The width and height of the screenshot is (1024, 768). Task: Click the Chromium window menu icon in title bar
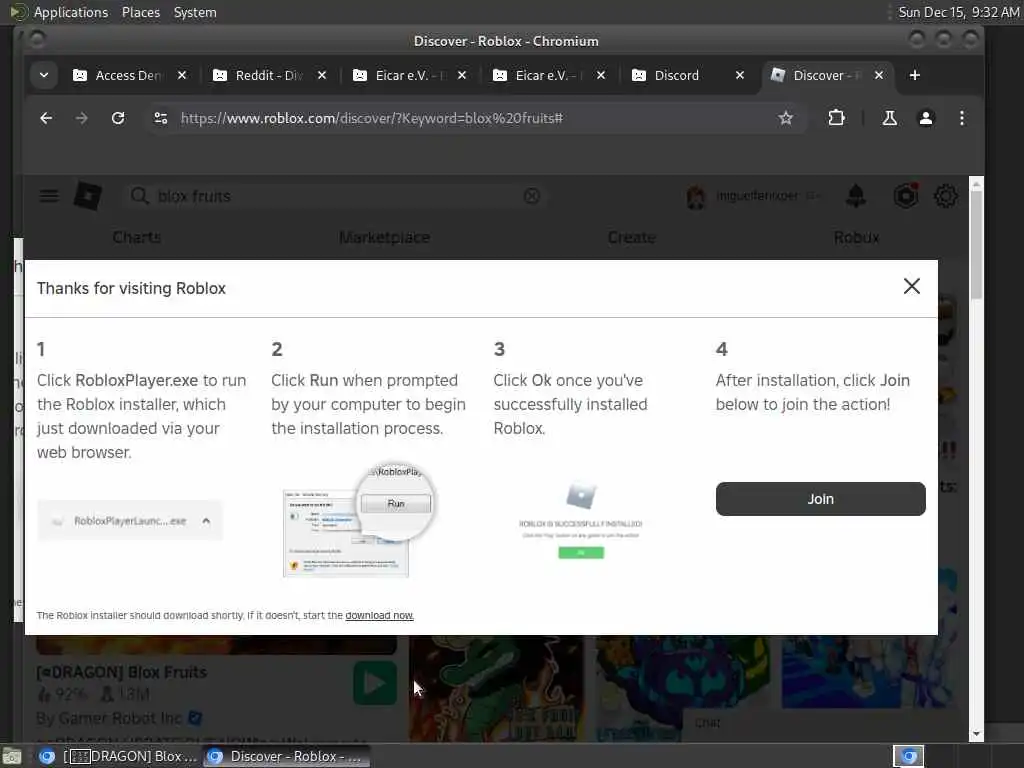(37, 40)
